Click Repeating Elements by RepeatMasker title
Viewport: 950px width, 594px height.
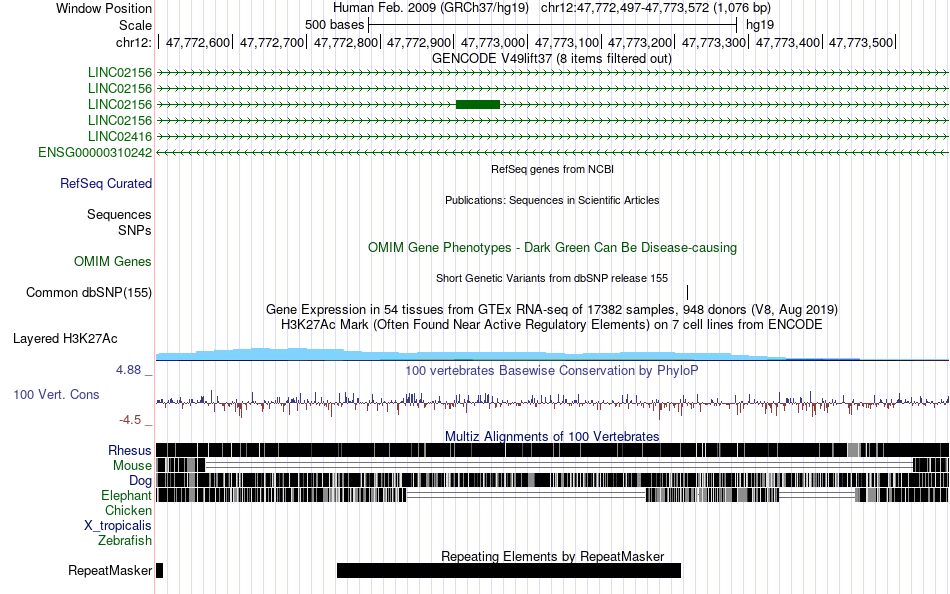[552, 556]
